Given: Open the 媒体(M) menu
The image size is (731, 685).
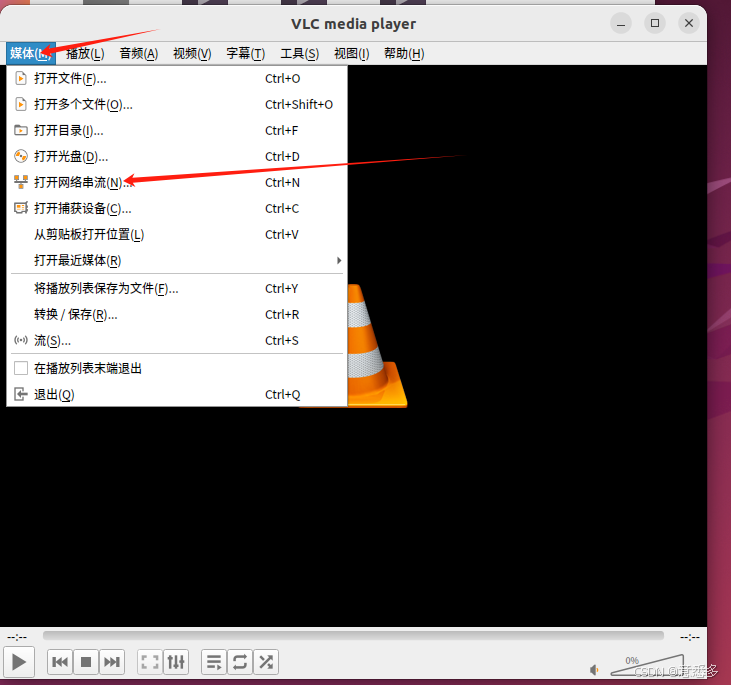Looking at the screenshot, I should [x=31, y=53].
